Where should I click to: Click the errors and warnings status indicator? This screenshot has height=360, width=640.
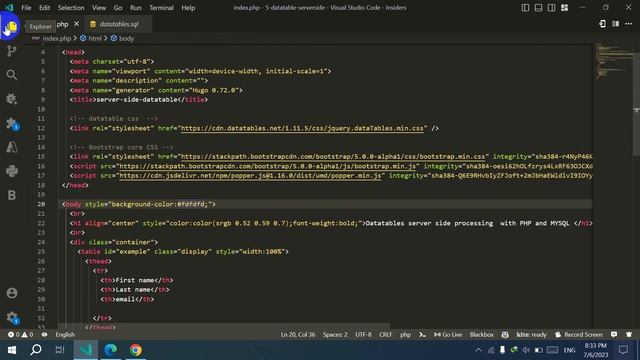point(20,334)
